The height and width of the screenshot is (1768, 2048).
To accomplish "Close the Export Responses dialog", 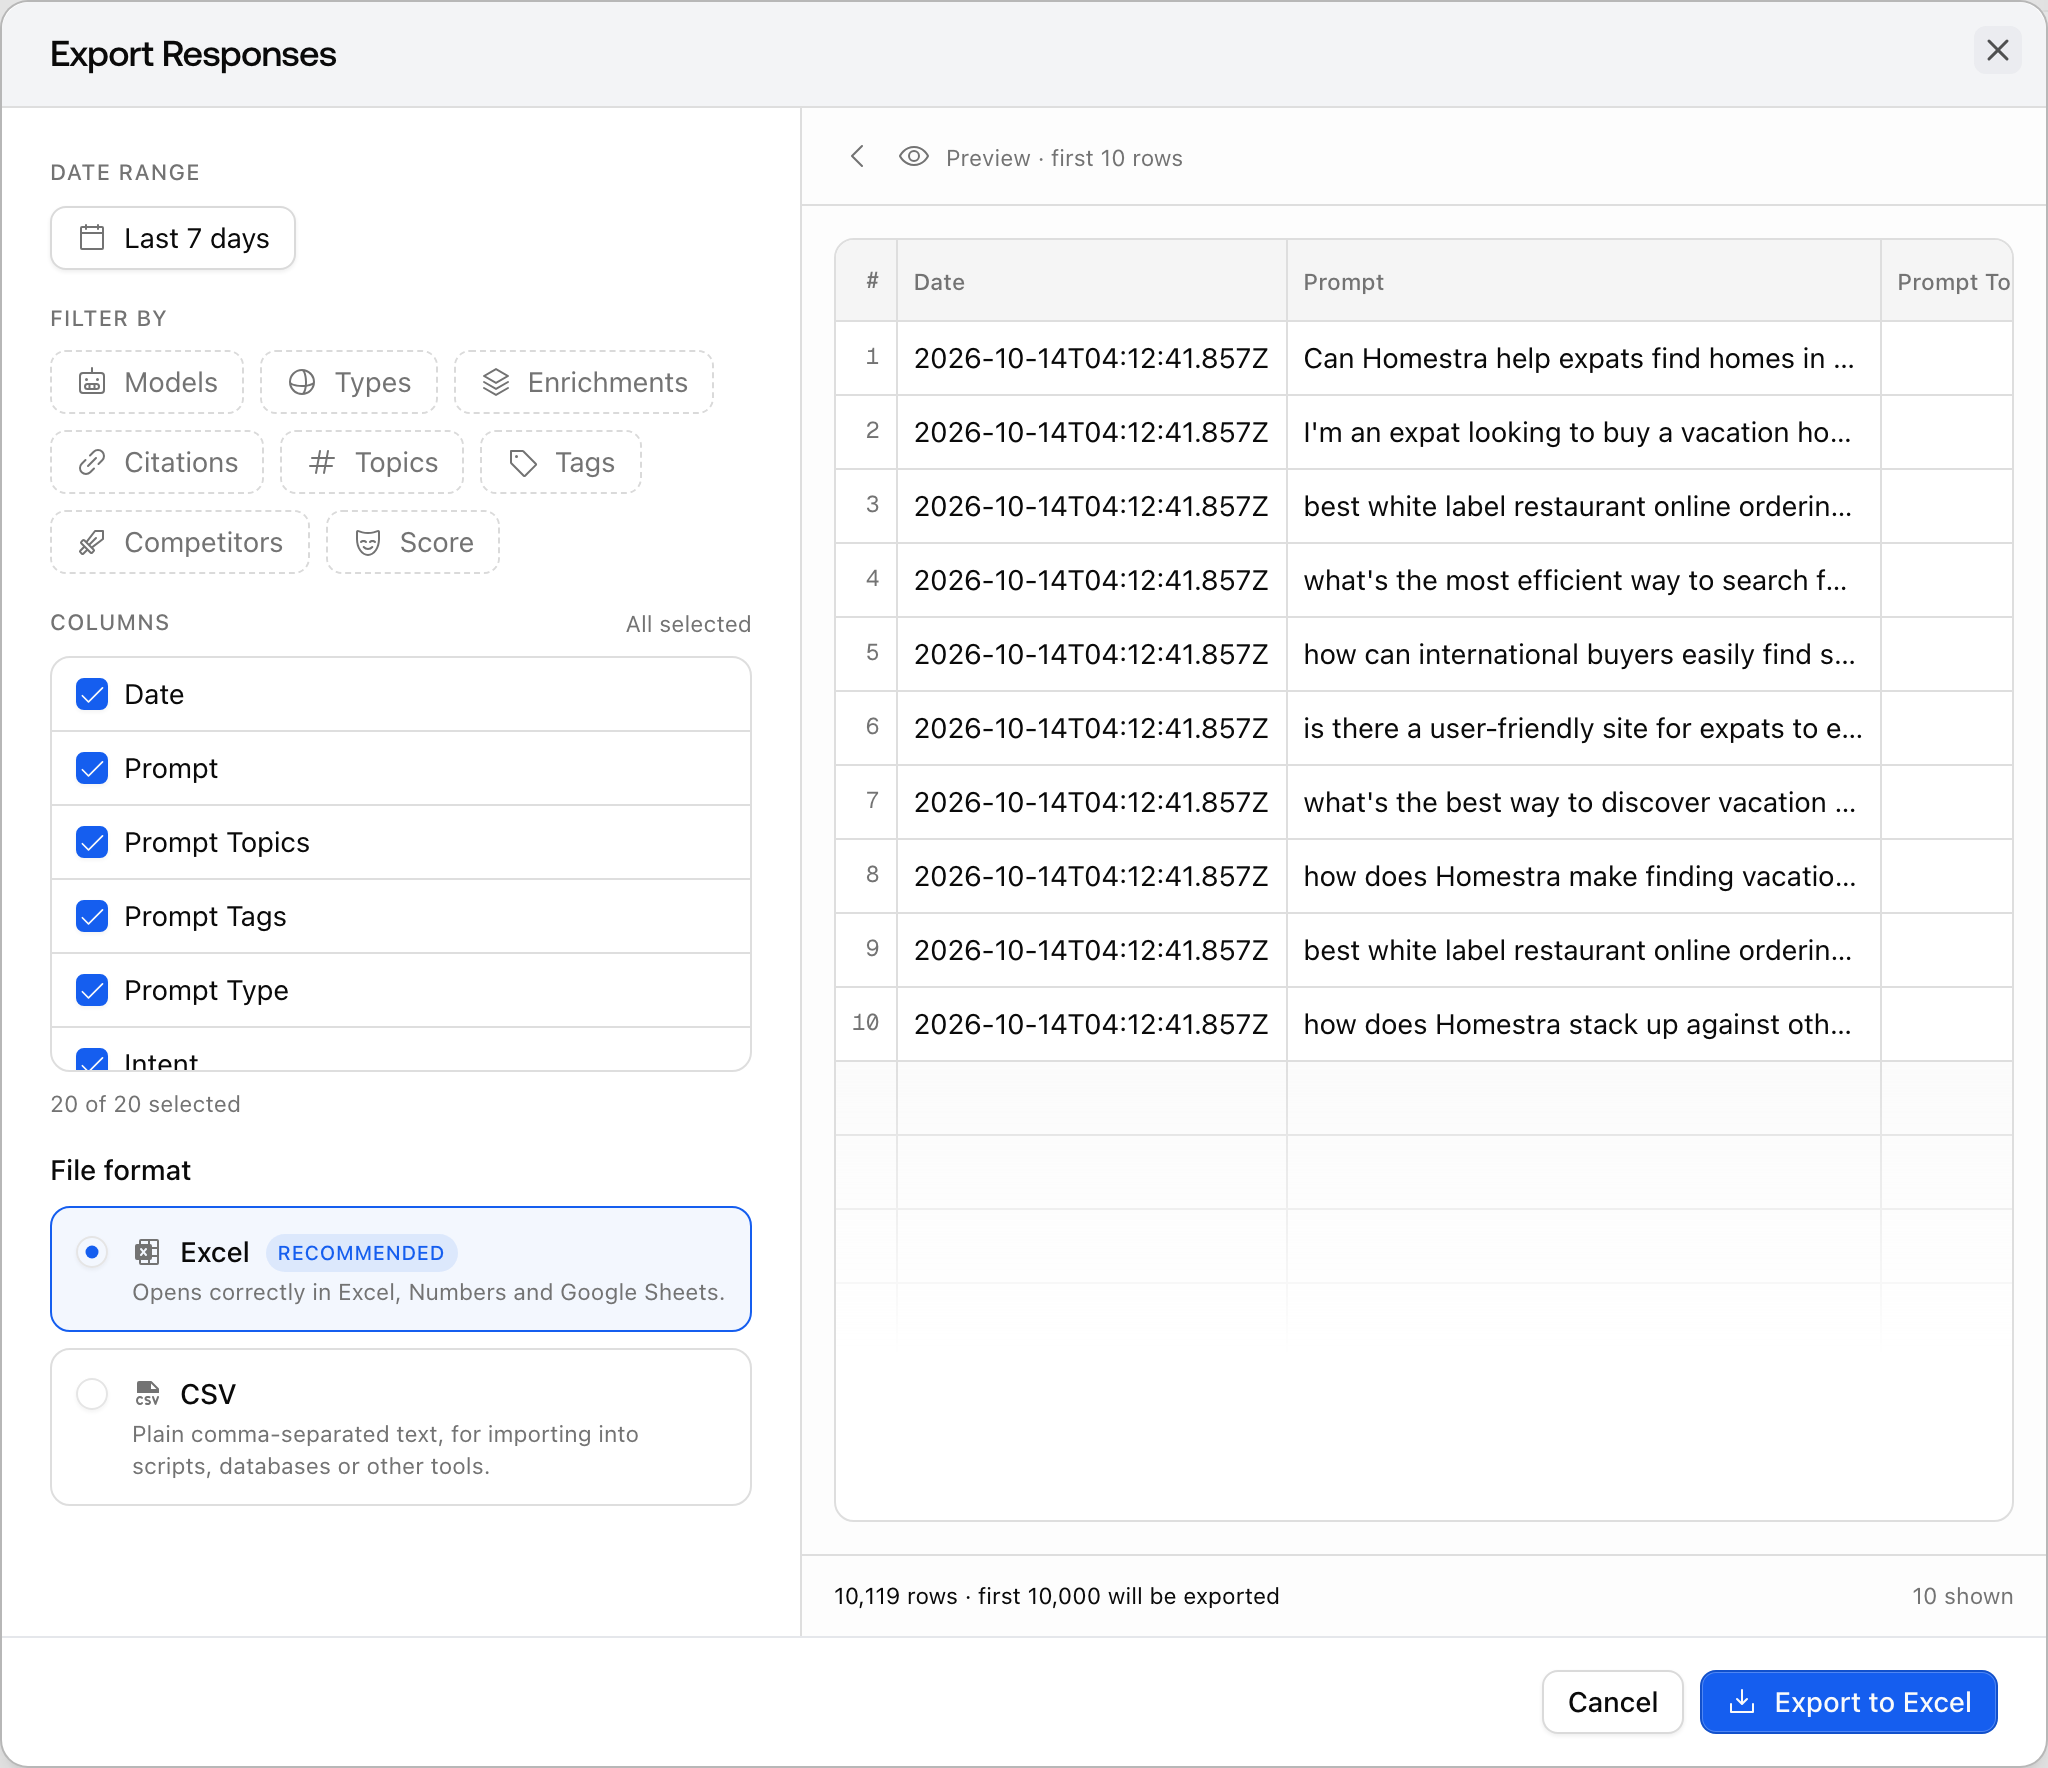I will click(1998, 51).
